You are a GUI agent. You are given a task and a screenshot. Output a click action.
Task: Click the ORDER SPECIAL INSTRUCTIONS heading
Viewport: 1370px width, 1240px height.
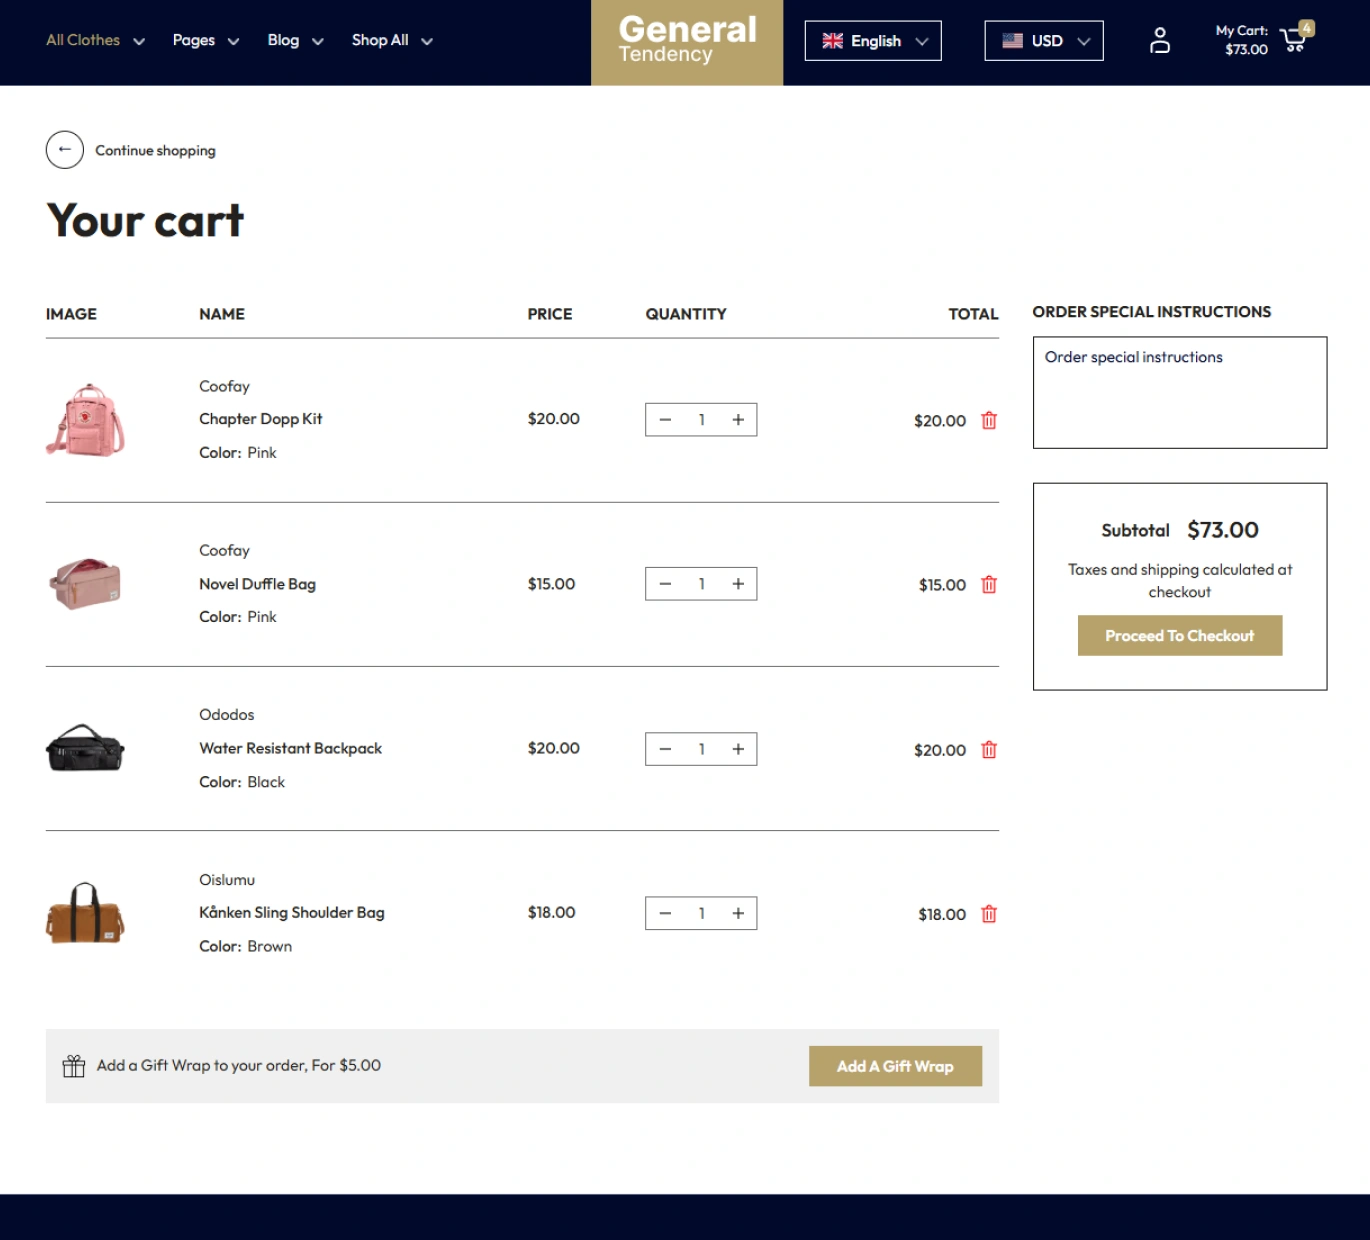[x=1152, y=312]
